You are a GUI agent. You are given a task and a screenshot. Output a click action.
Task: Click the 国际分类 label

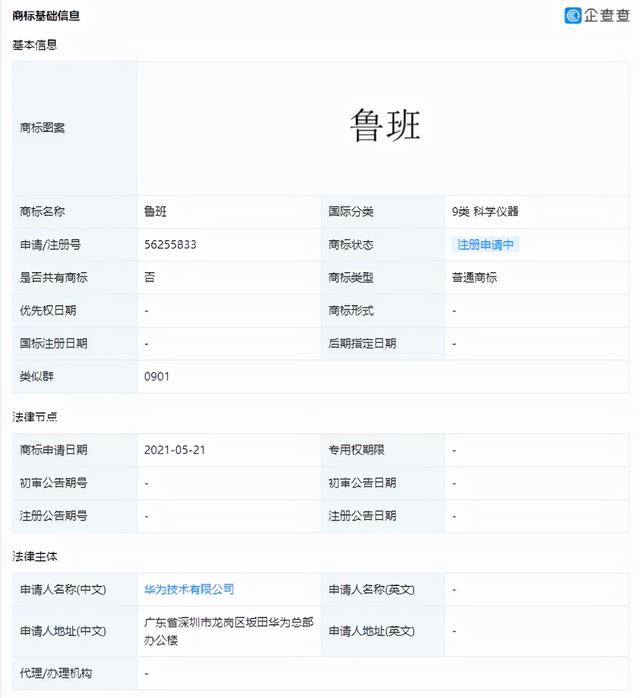351,211
